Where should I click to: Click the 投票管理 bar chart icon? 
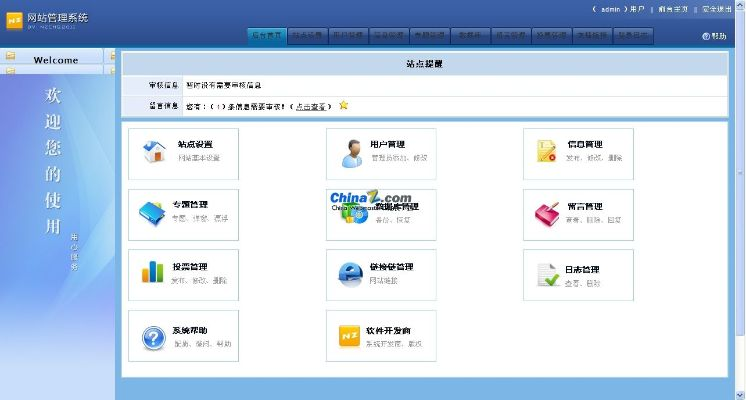[153, 272]
